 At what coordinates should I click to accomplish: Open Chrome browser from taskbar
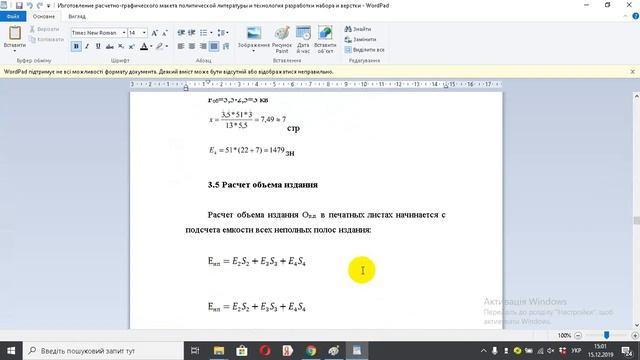coord(311,351)
